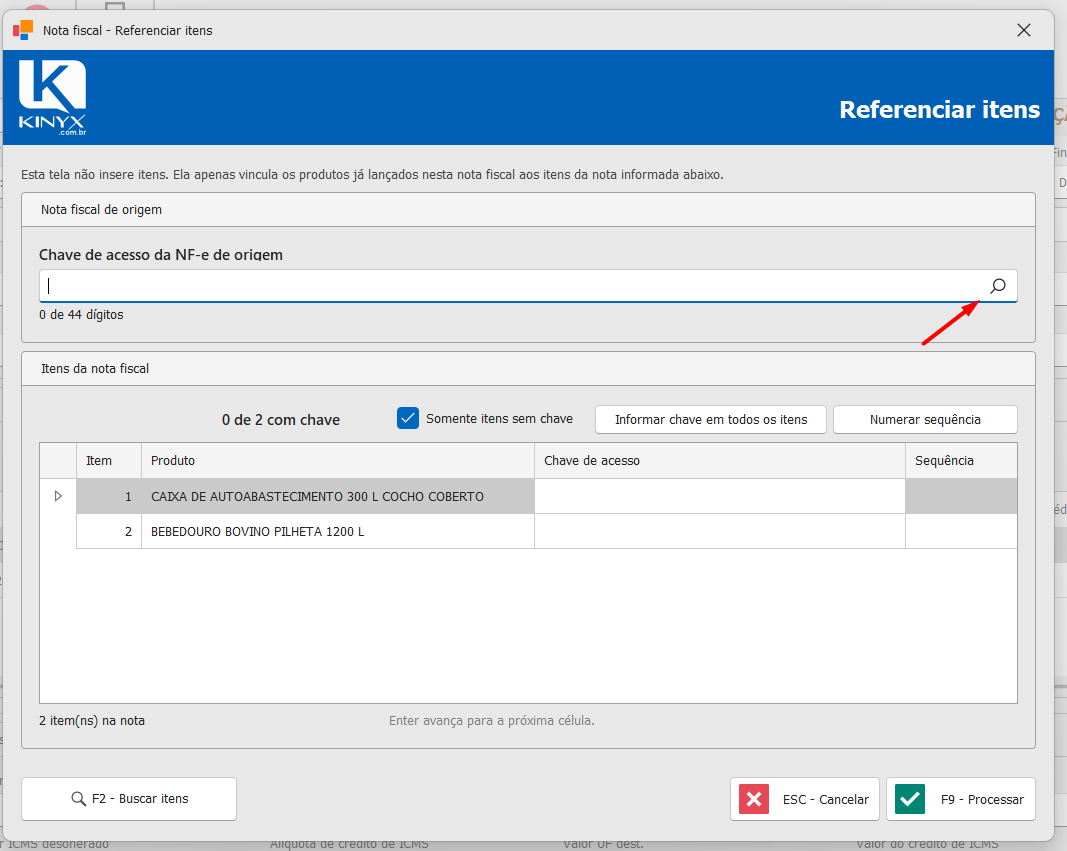
Task: Click the '0 de 2 com chave' counter text
Action: (280, 420)
